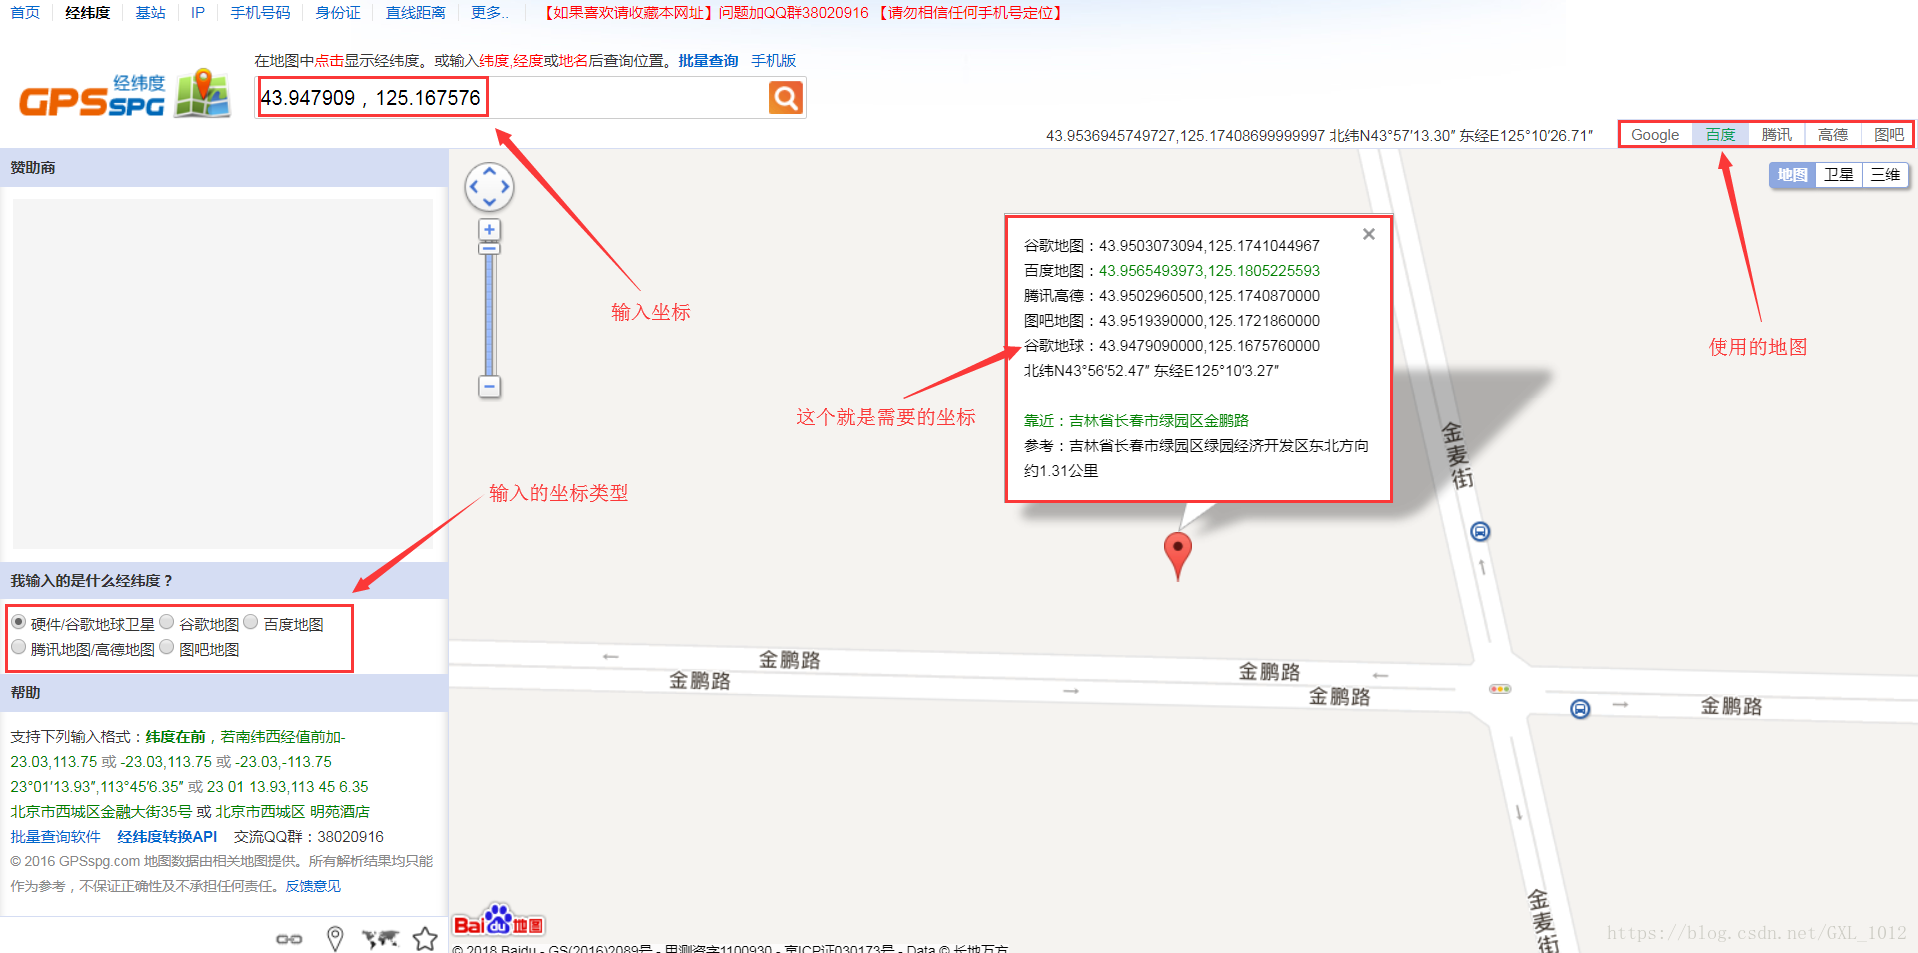Viewport: 1918px width, 953px height.
Task: Open IP lookup in top navigation
Action: click(198, 13)
